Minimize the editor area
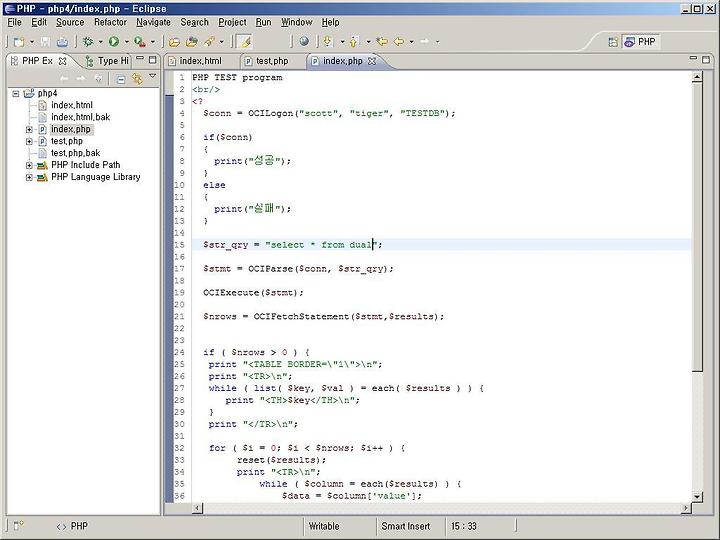The width and height of the screenshot is (720, 540). (x=693, y=58)
